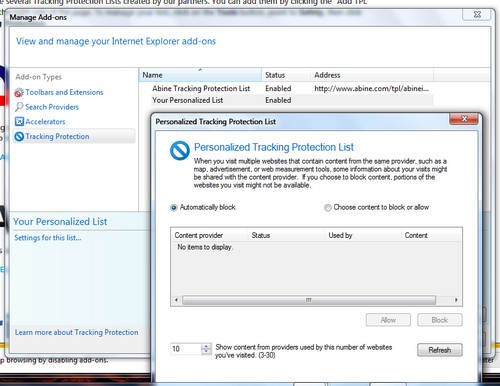Click the Status column header in Manage Add-ons
This screenshot has width=500, height=386.
[286, 75]
